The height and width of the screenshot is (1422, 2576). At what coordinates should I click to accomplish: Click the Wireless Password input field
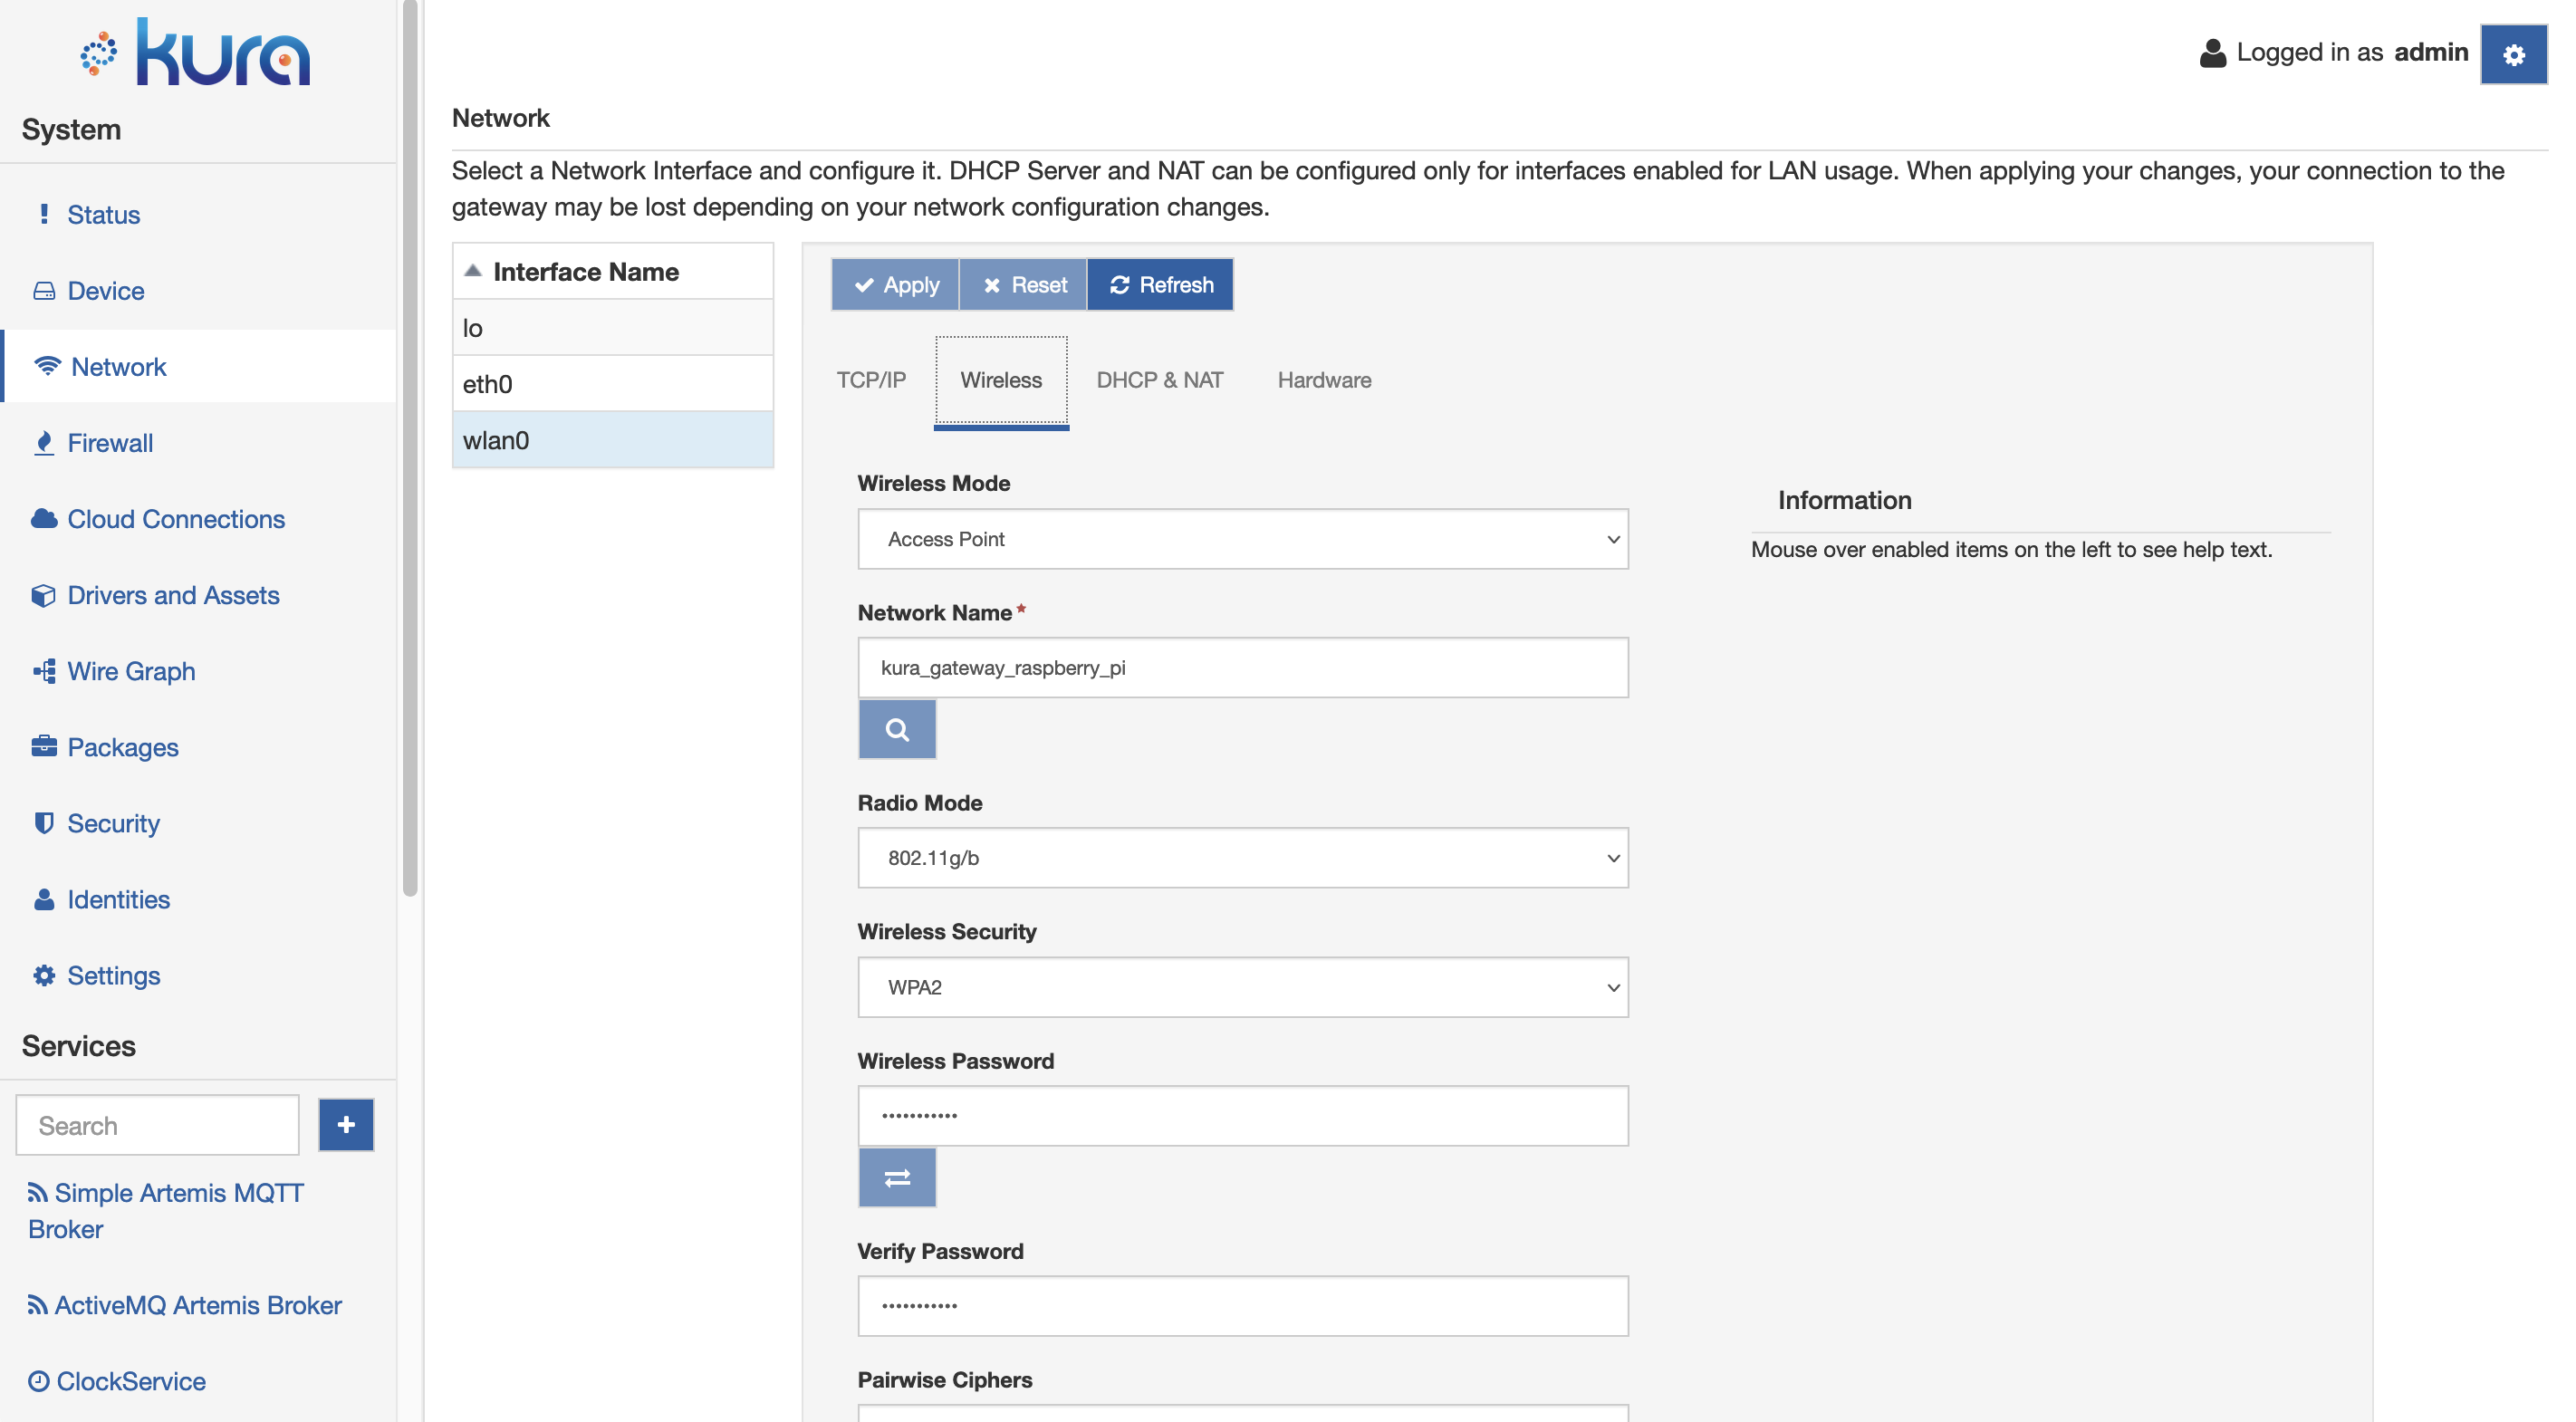pos(1244,1114)
